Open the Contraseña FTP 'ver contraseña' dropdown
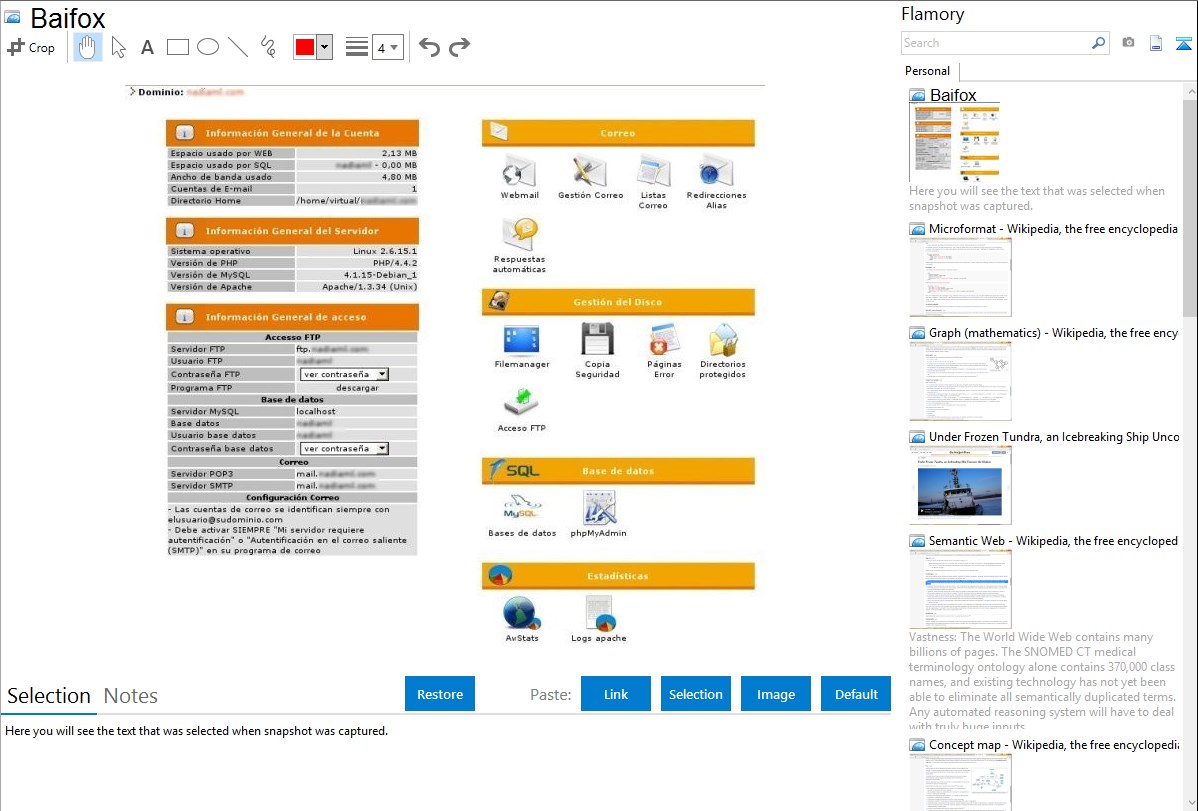 tap(345, 375)
